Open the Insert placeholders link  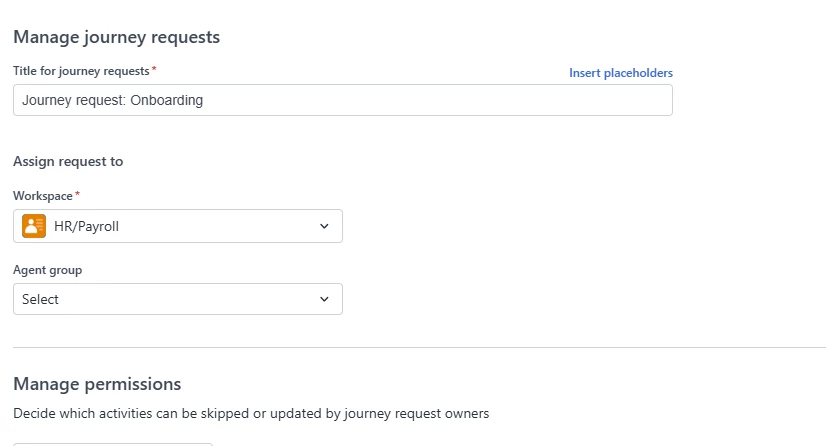pyautogui.click(x=620, y=73)
